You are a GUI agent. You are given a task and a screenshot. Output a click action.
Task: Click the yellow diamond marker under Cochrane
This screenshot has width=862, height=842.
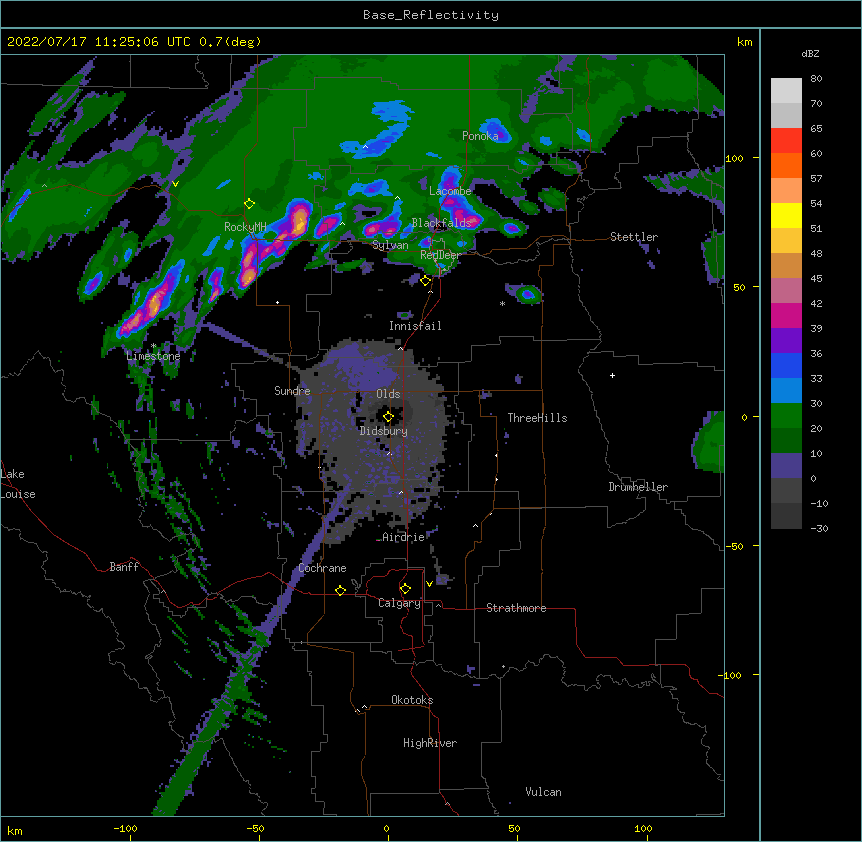[340, 590]
